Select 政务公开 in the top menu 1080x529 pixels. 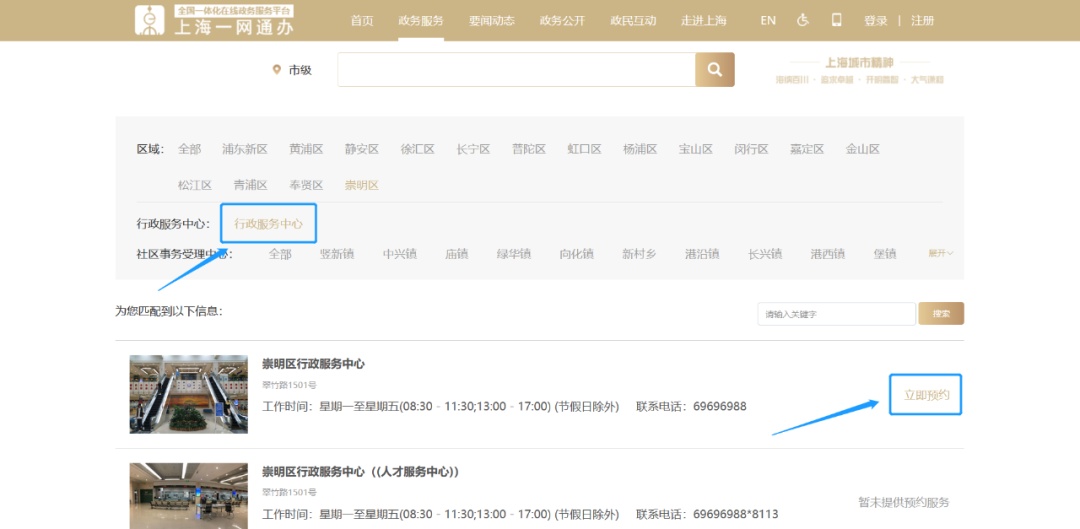coord(562,20)
